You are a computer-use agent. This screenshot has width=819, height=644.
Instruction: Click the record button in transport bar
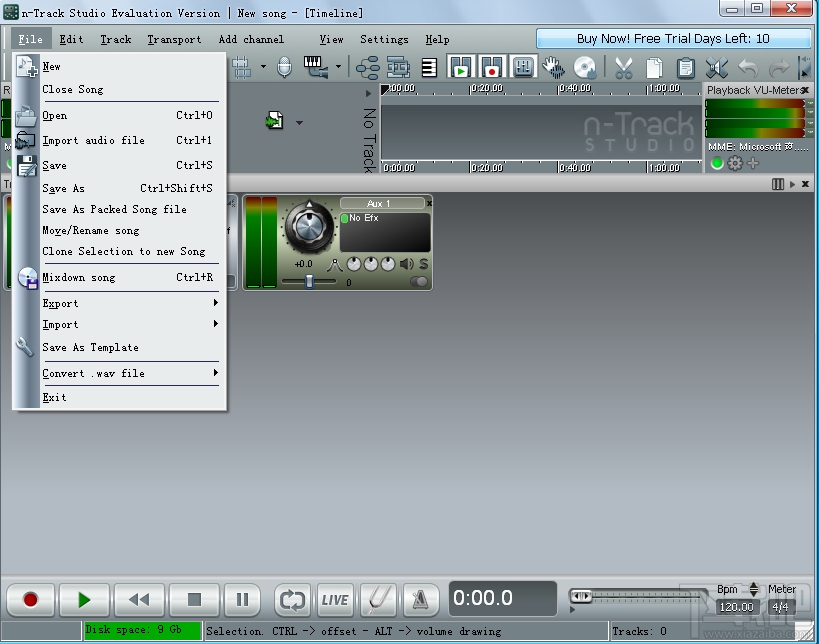pyautogui.click(x=30, y=600)
